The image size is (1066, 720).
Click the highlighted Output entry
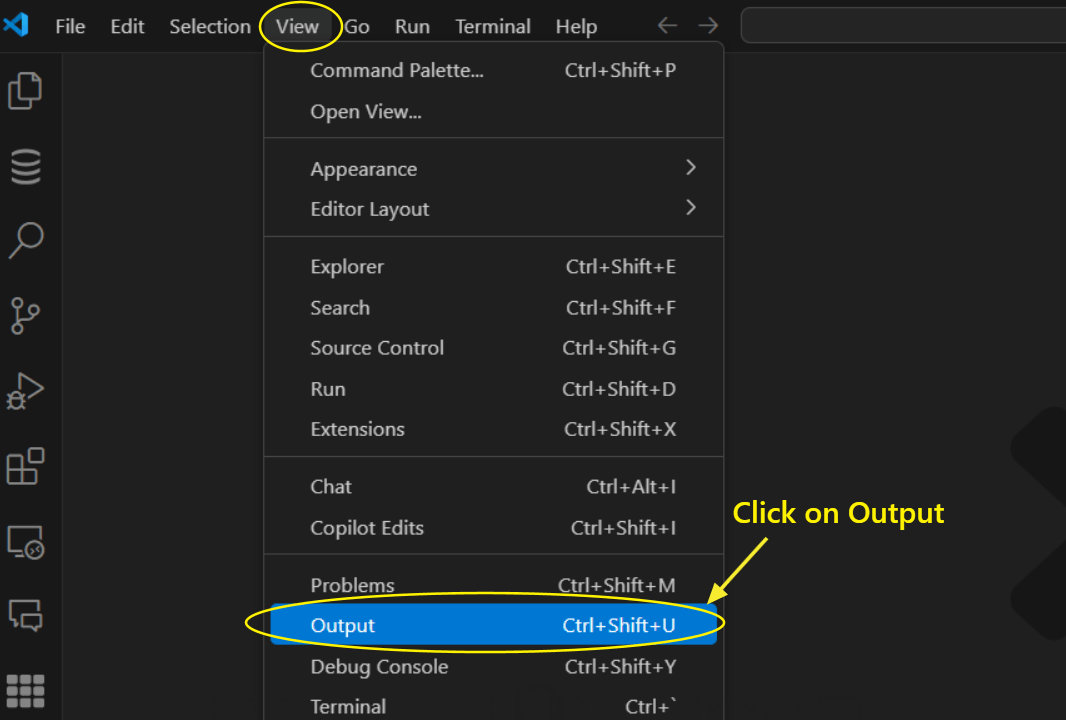494,625
